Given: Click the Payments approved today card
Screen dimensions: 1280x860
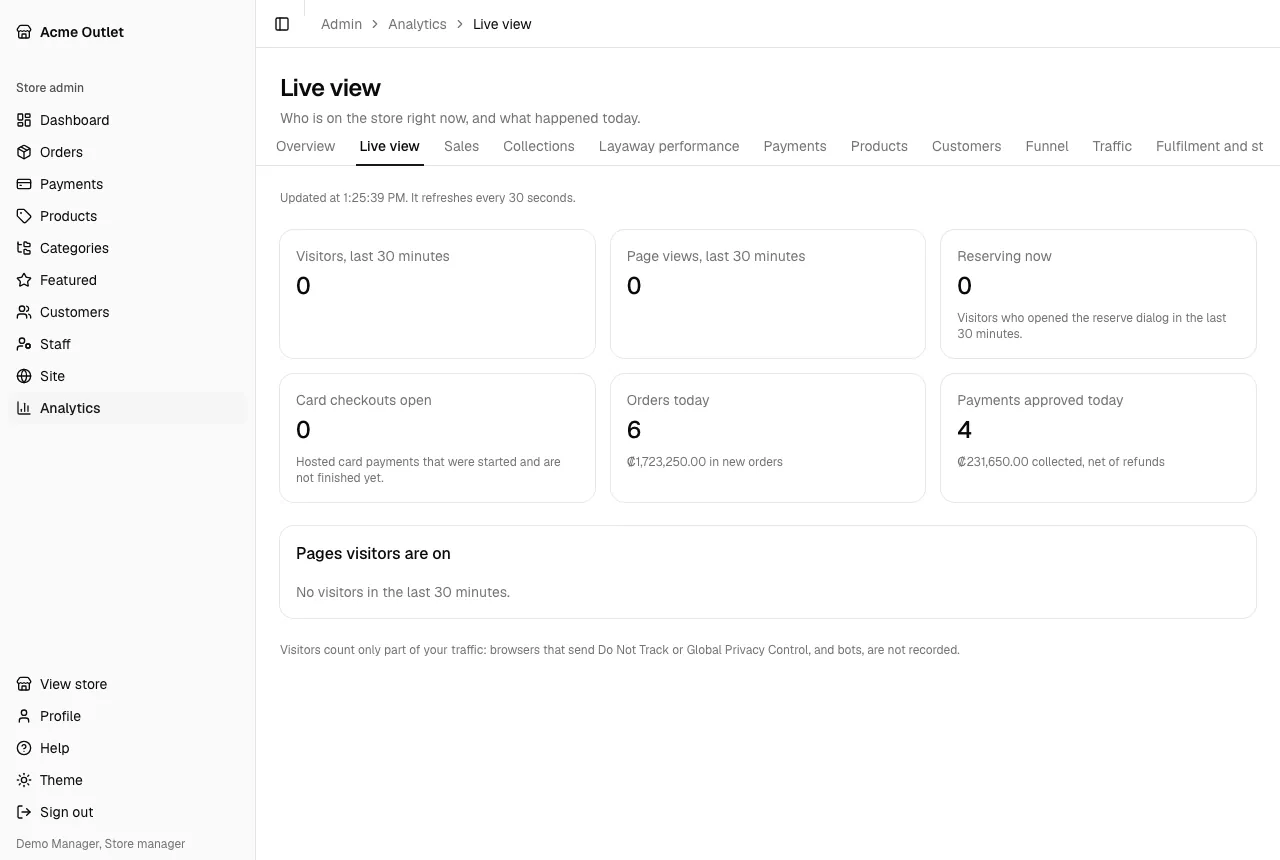Looking at the screenshot, I should tap(1098, 438).
